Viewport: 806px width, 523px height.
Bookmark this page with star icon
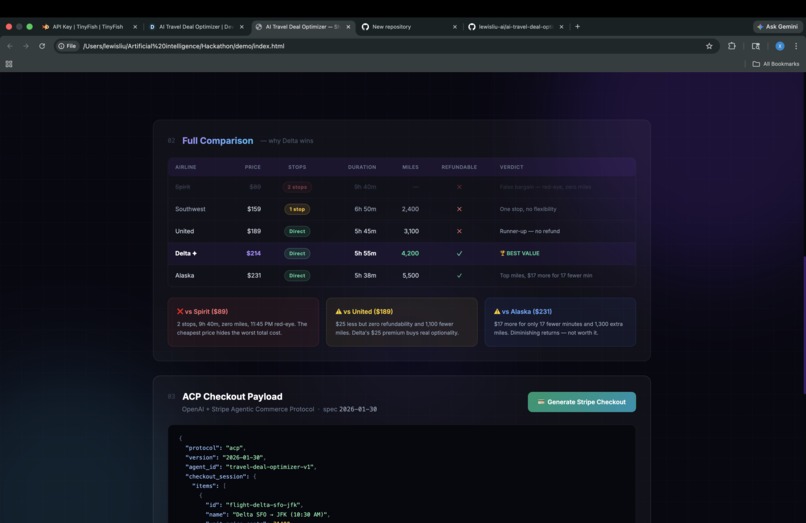click(709, 46)
